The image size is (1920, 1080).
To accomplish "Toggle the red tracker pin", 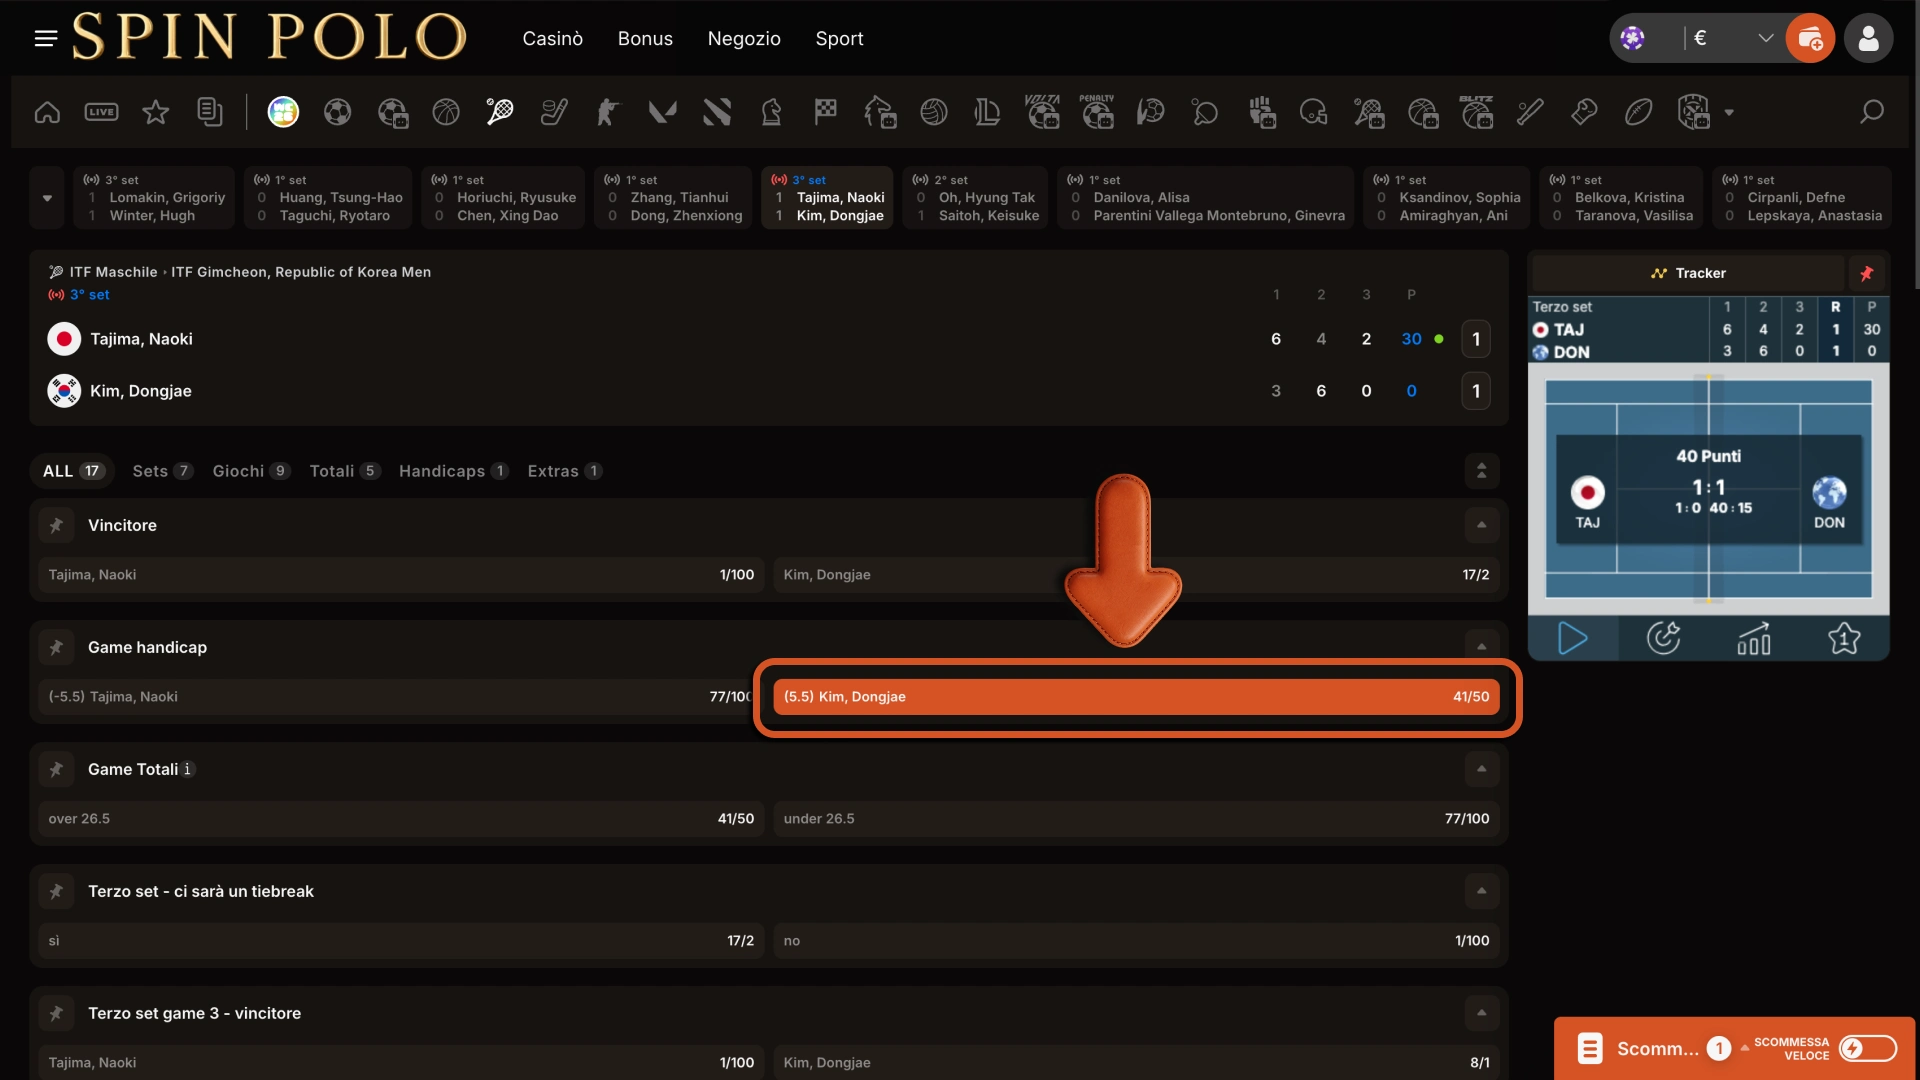I will [1866, 273].
